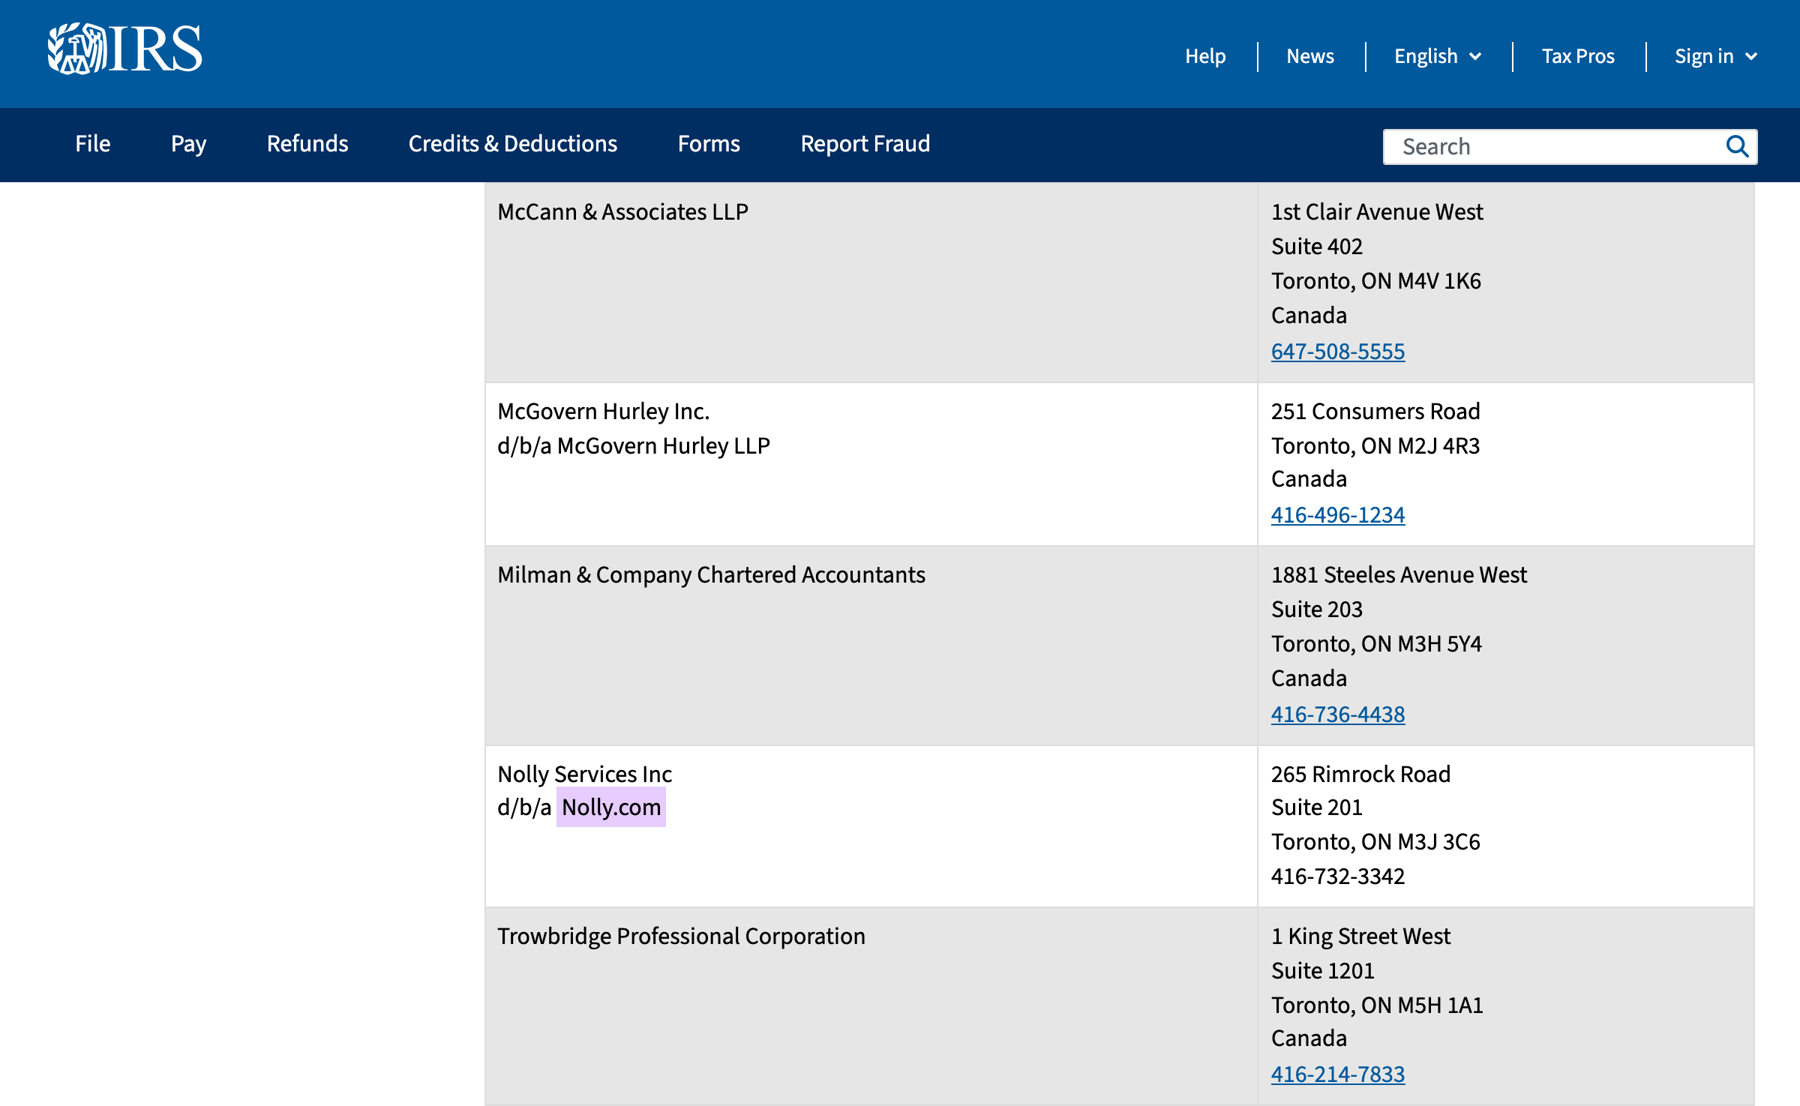Open the Report Fraud menu item
Image resolution: width=1800 pixels, height=1106 pixels.
click(x=865, y=144)
